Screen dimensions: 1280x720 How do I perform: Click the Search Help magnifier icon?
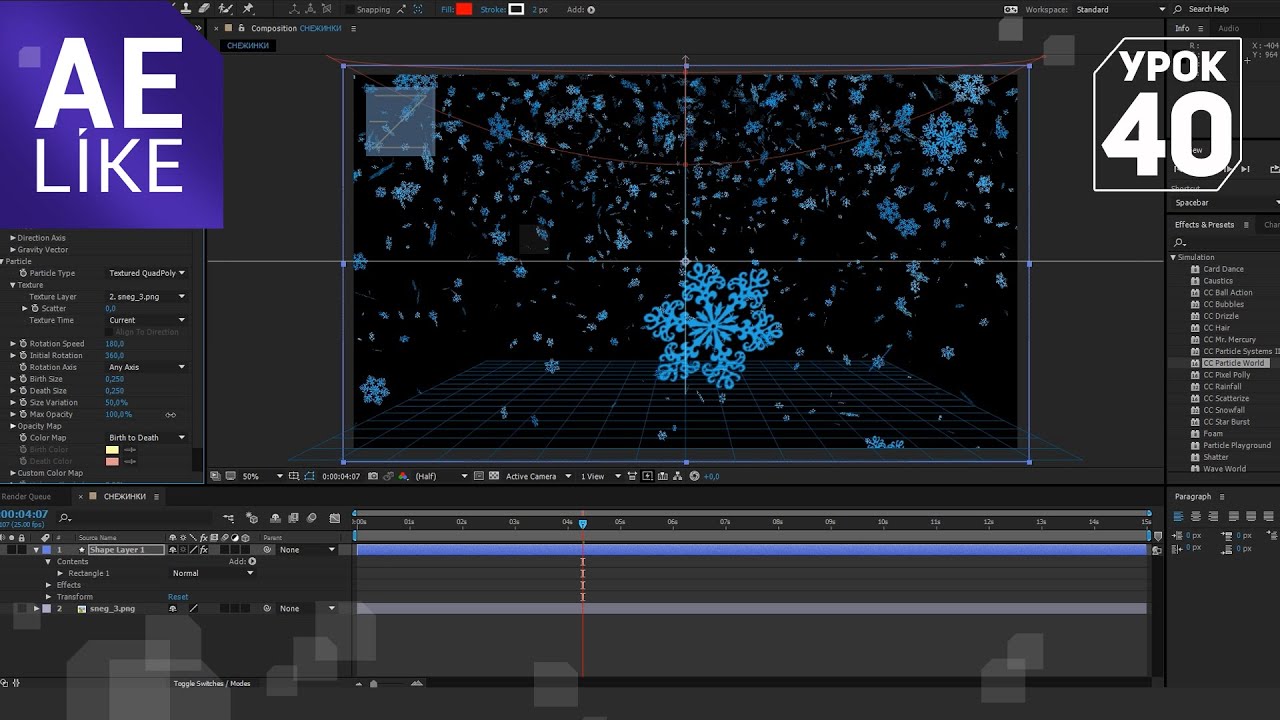point(1178,9)
